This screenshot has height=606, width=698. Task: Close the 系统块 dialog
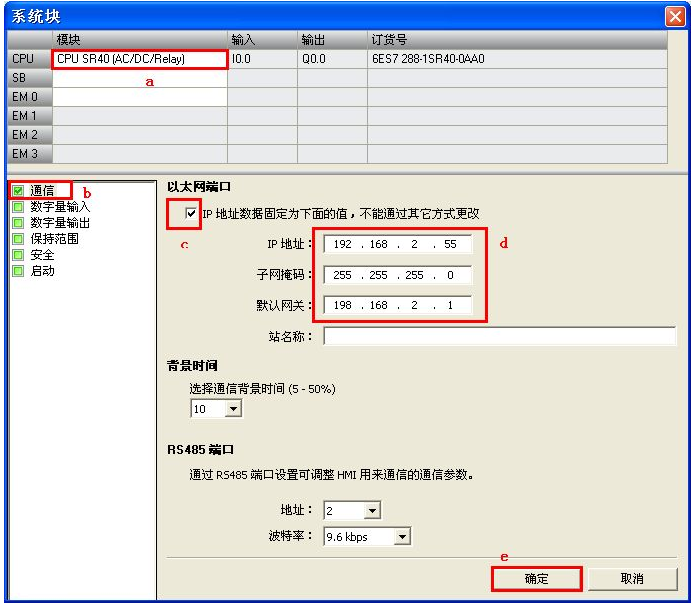point(675,16)
